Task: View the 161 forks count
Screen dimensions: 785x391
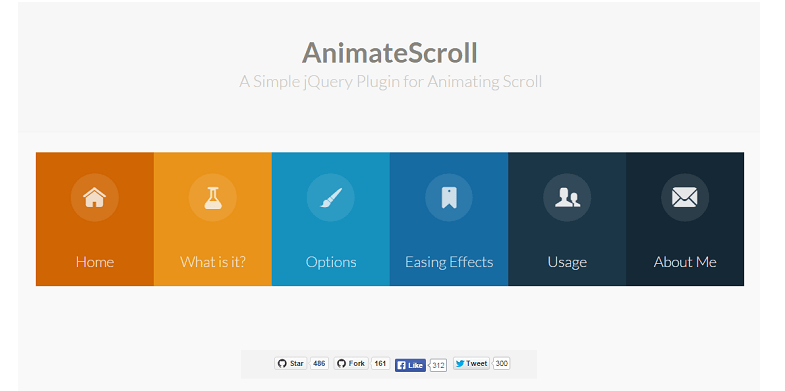Action: [380, 363]
